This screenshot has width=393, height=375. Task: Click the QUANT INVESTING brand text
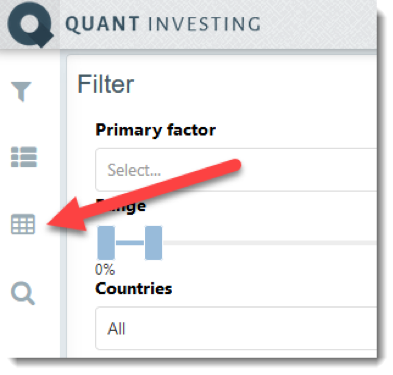coord(163,24)
